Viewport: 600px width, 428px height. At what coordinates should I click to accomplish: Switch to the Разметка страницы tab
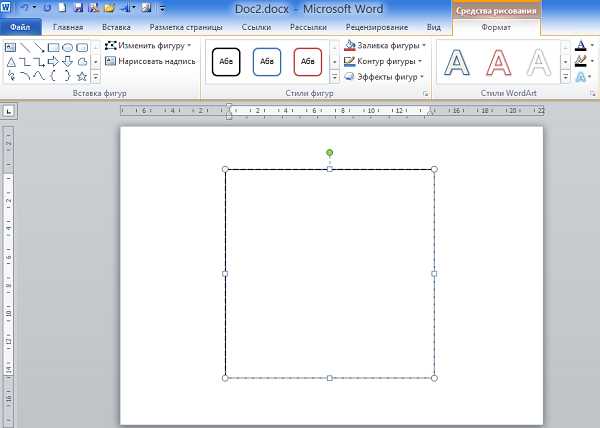pos(186,27)
